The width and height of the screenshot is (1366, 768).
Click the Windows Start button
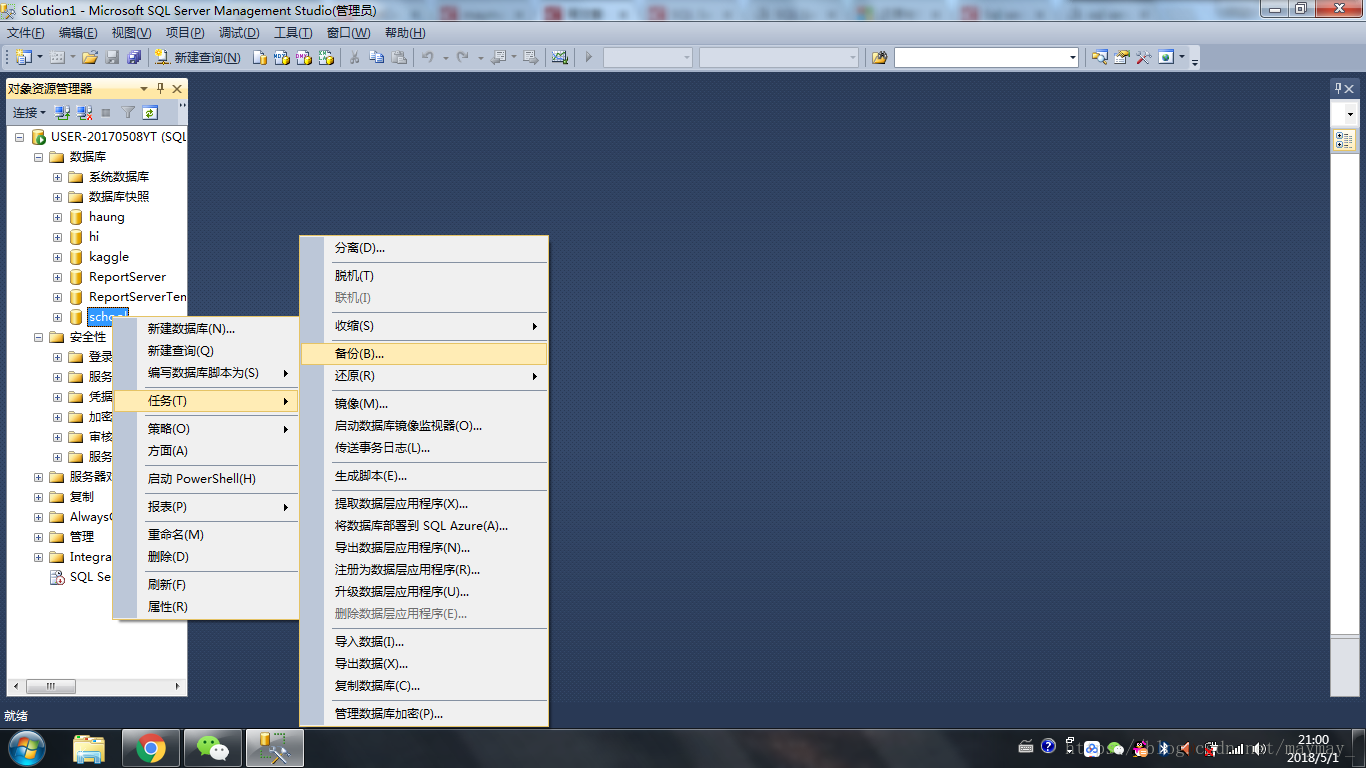point(27,748)
